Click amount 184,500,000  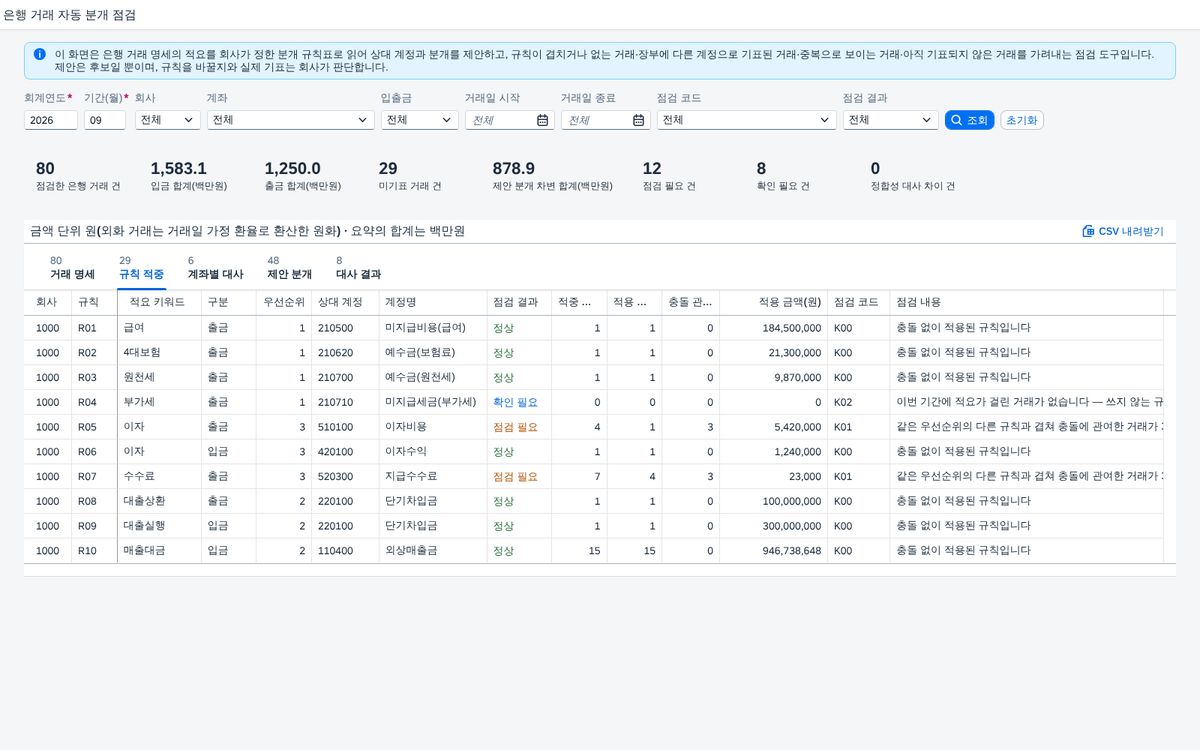coord(792,328)
